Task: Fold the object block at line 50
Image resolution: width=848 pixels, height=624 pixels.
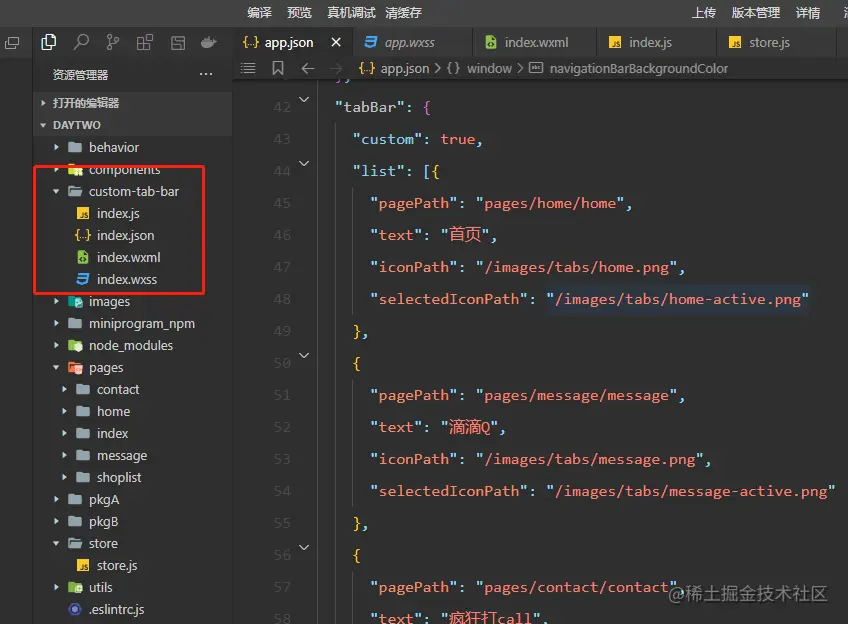Action: pos(304,355)
